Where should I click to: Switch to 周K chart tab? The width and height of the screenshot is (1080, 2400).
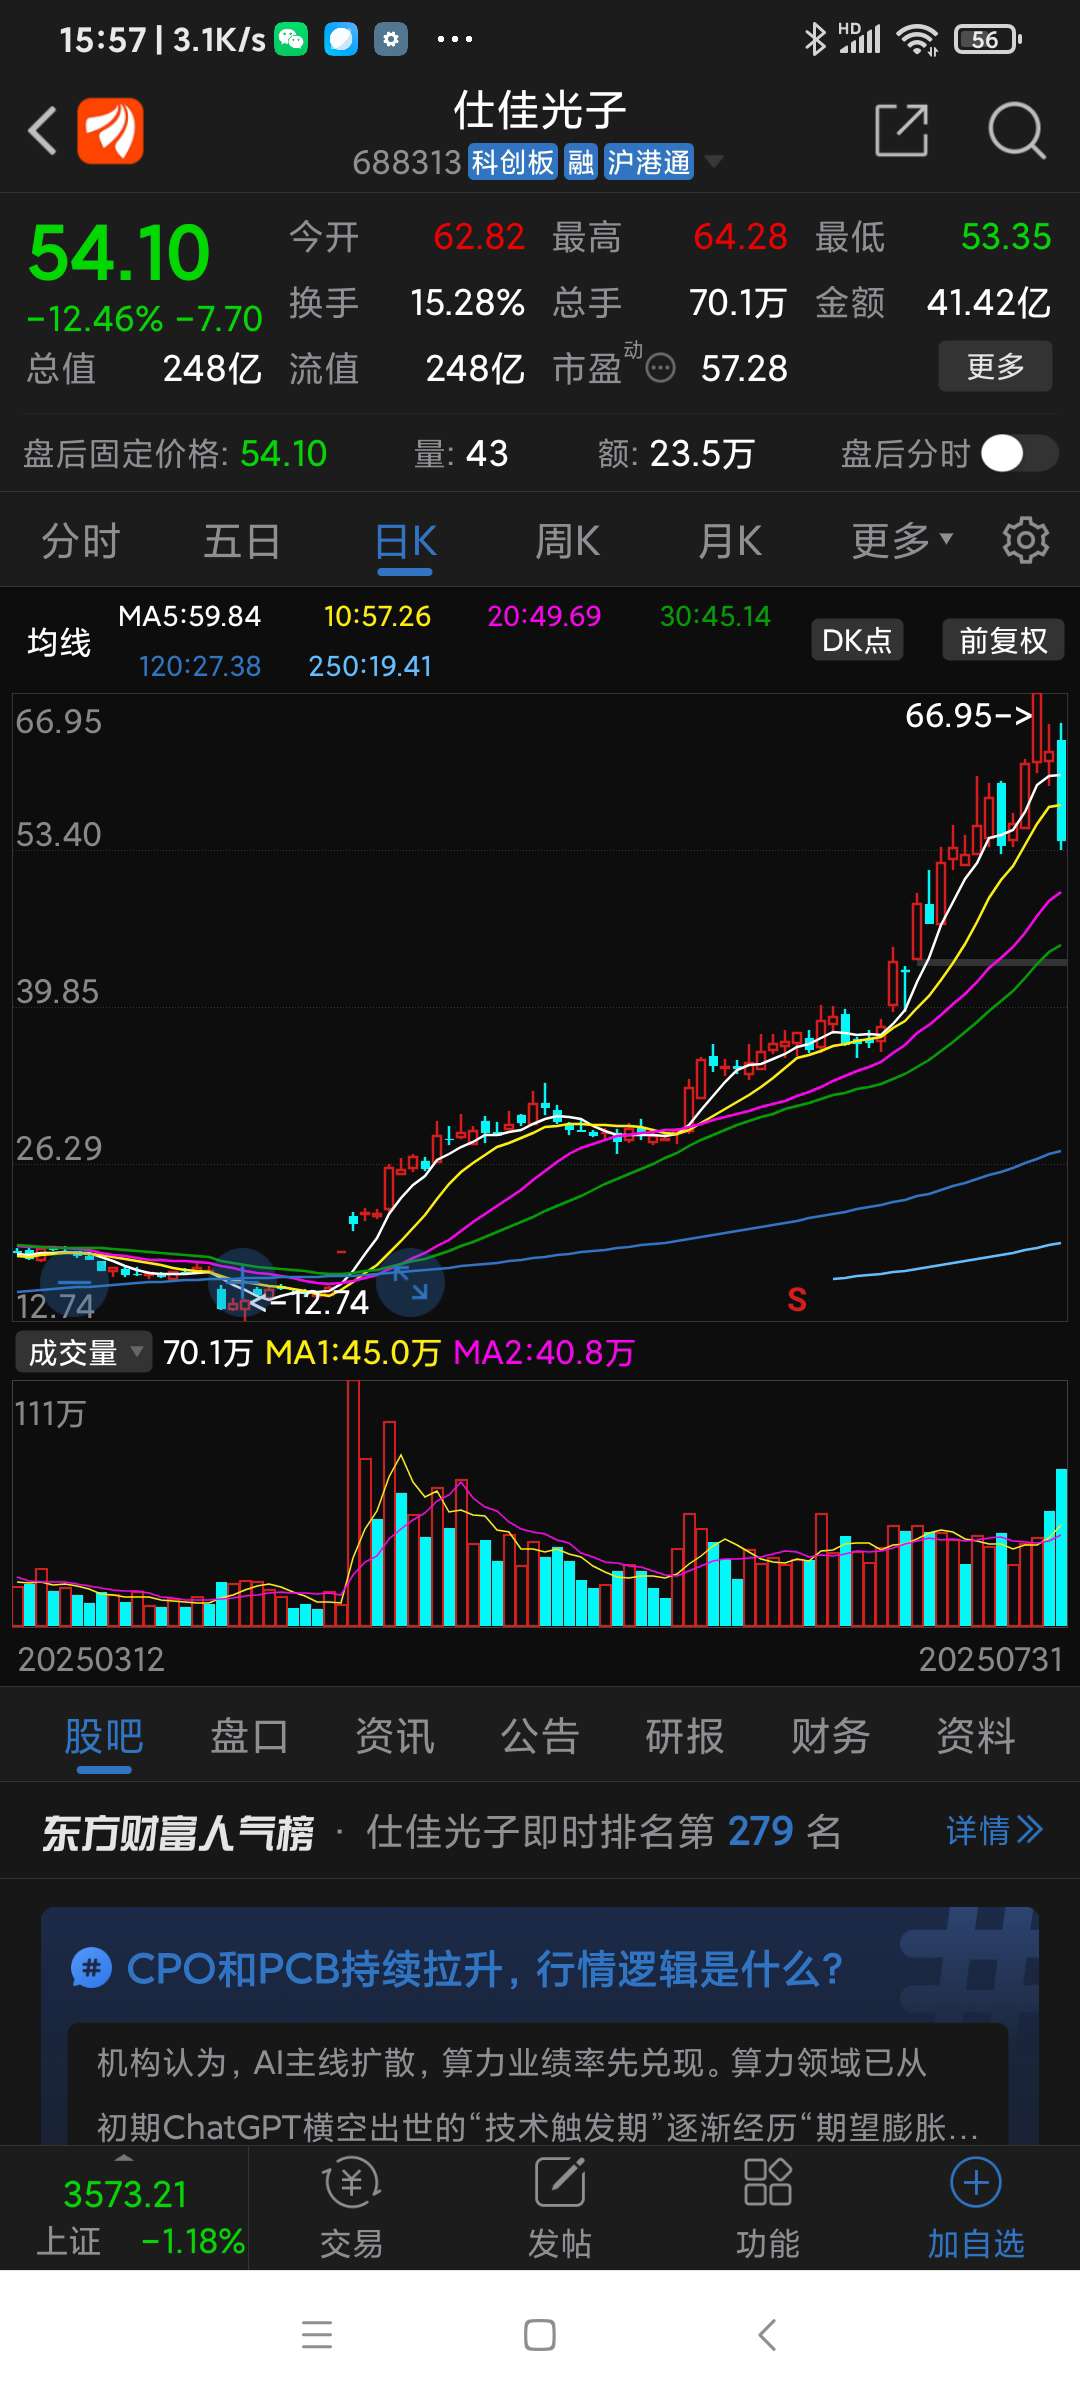567,541
